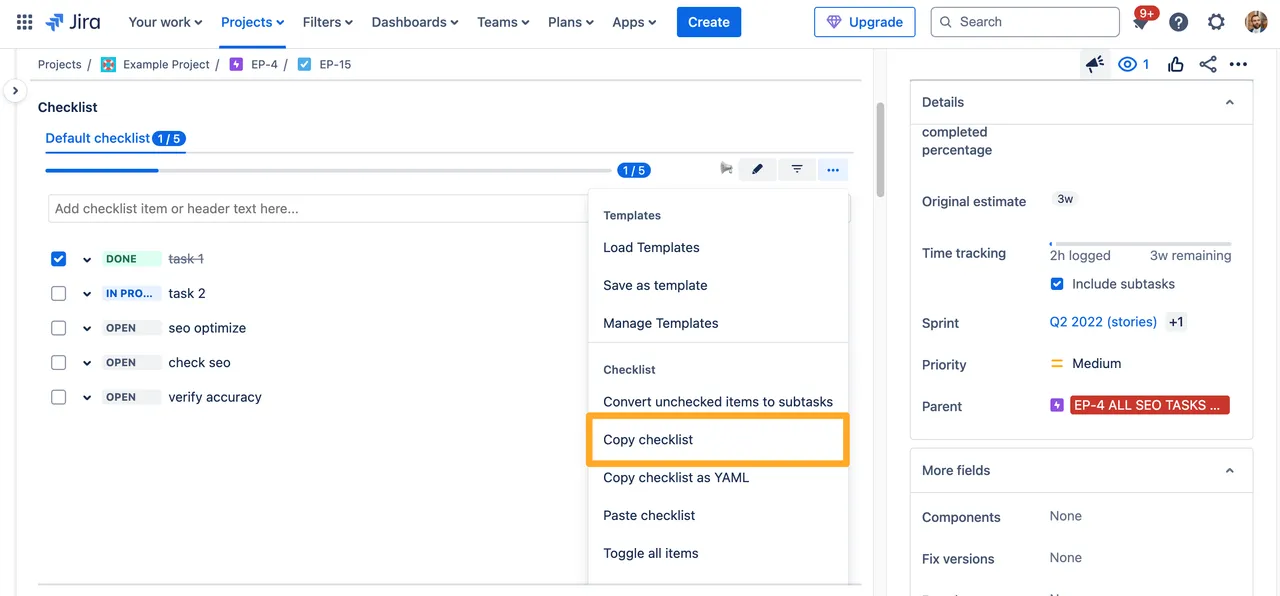Expand the verify accuracy item chevron
The image size is (1280, 596).
click(x=87, y=398)
